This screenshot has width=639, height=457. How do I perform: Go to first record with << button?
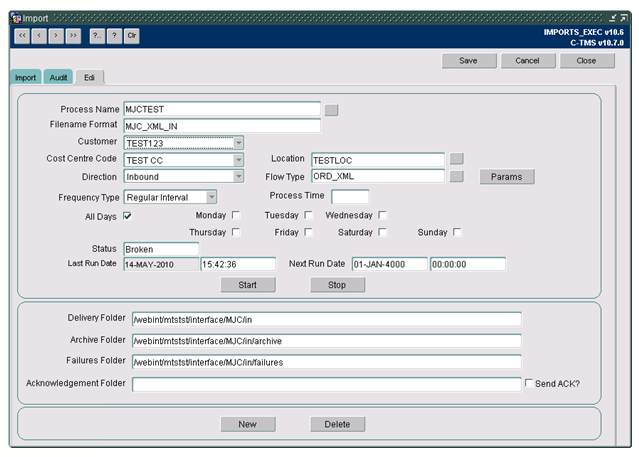coord(22,36)
